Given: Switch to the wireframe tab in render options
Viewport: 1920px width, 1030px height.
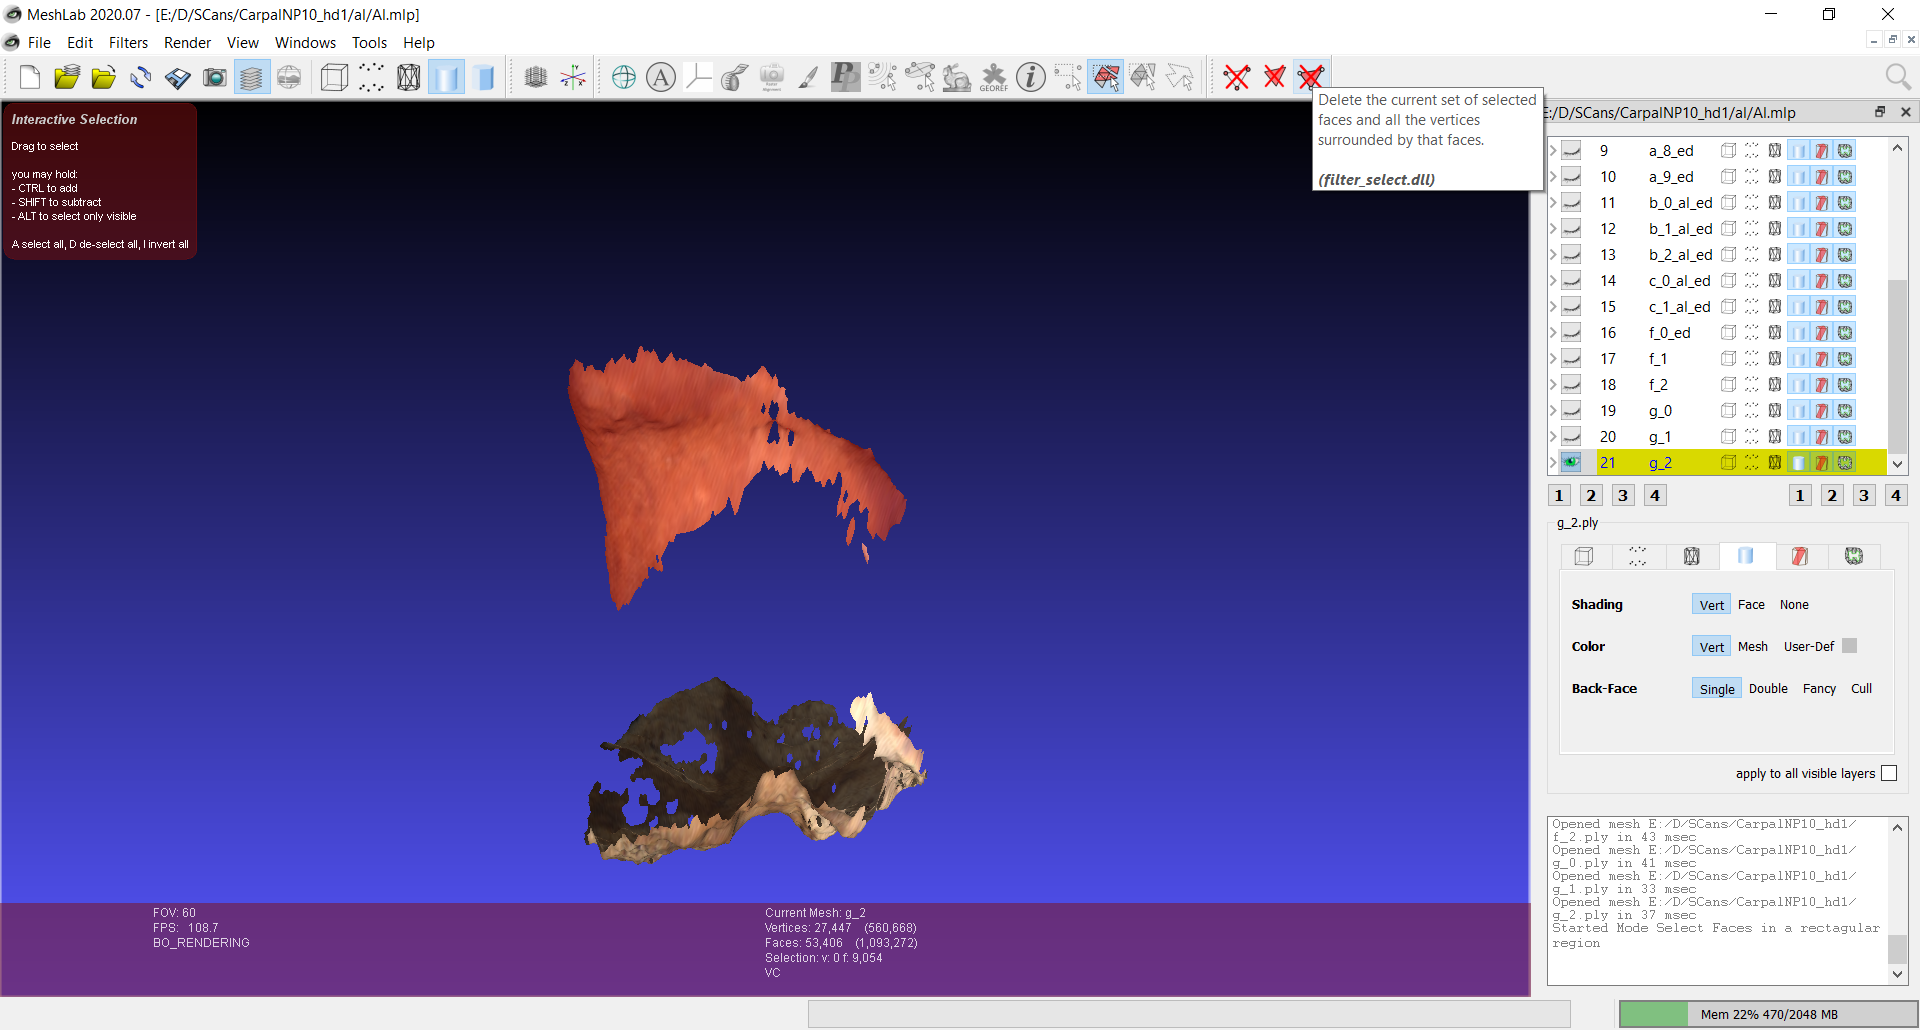Looking at the screenshot, I should tap(1692, 556).
